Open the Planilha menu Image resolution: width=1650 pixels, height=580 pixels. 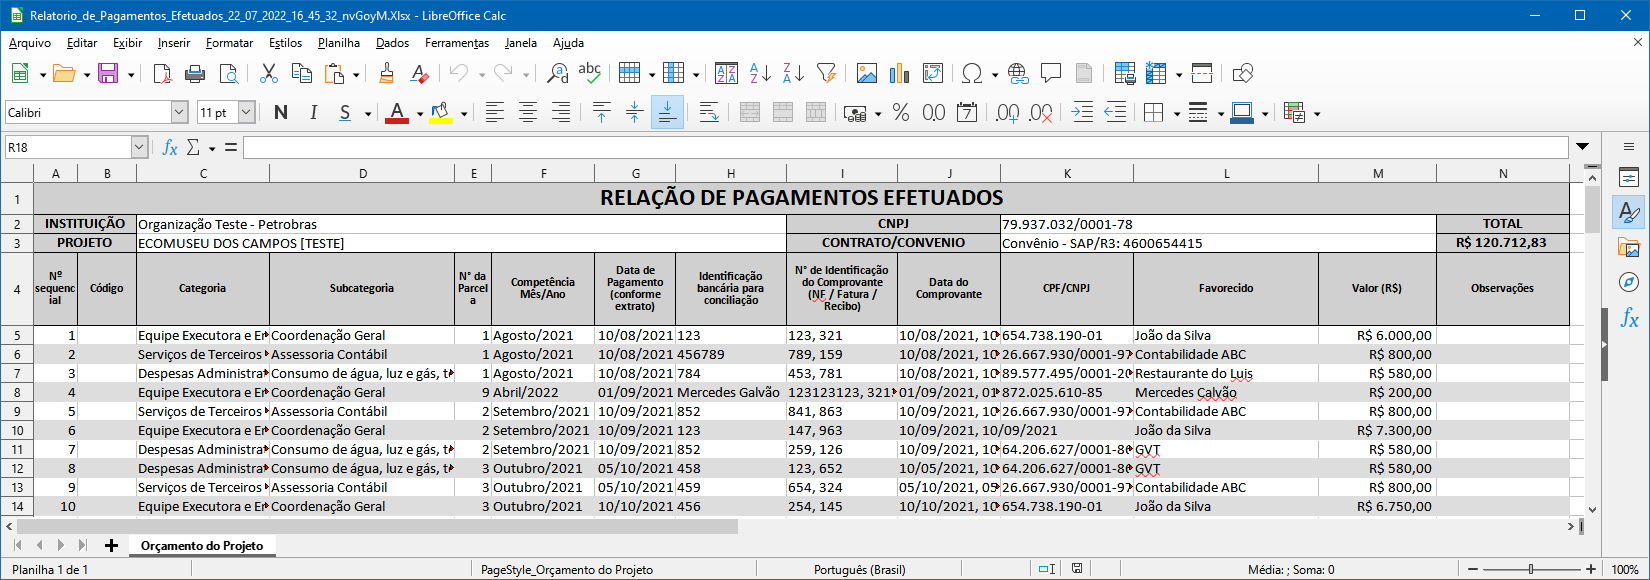point(339,43)
